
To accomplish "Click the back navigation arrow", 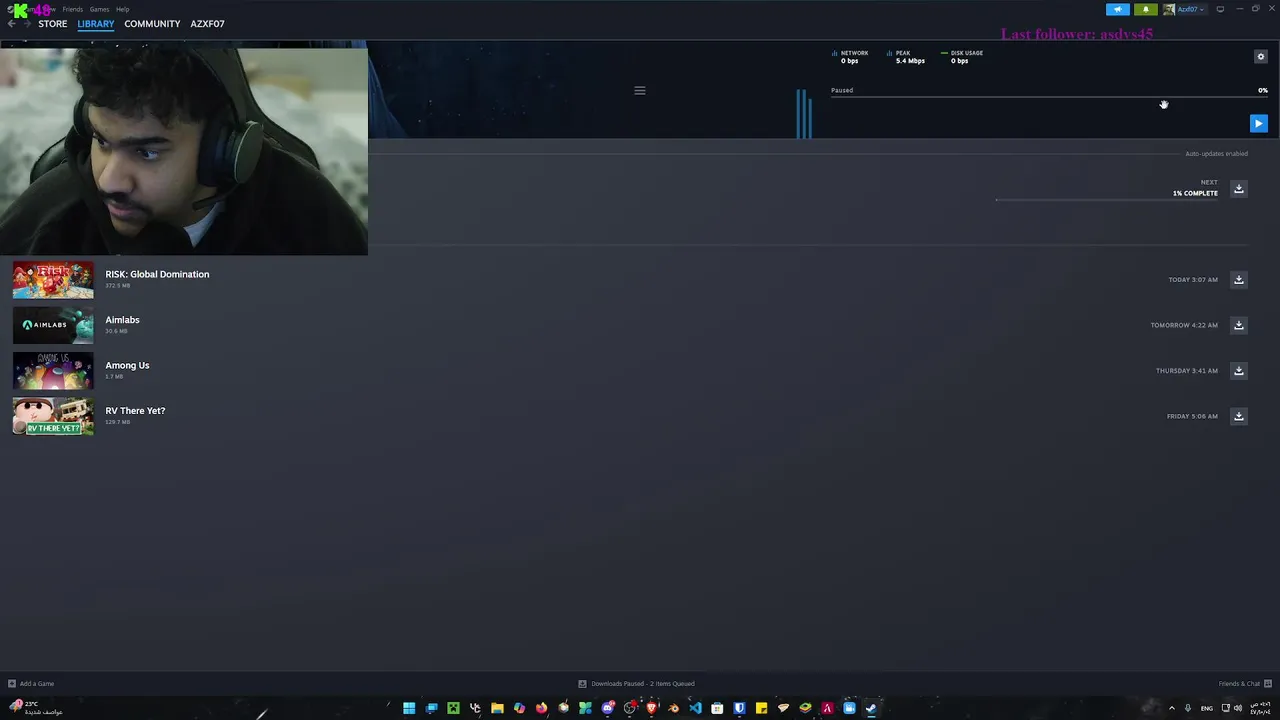I will click(11, 24).
